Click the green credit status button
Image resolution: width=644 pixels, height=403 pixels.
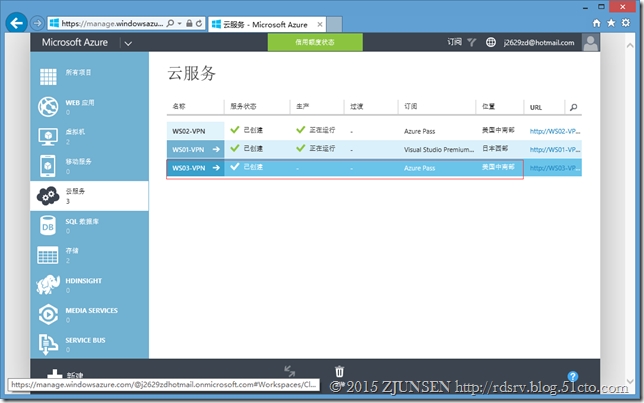point(315,42)
